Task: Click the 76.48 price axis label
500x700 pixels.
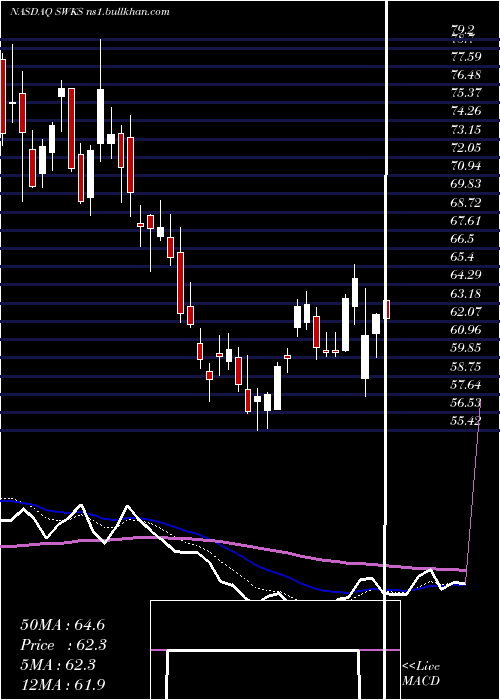Action: (x=466, y=75)
